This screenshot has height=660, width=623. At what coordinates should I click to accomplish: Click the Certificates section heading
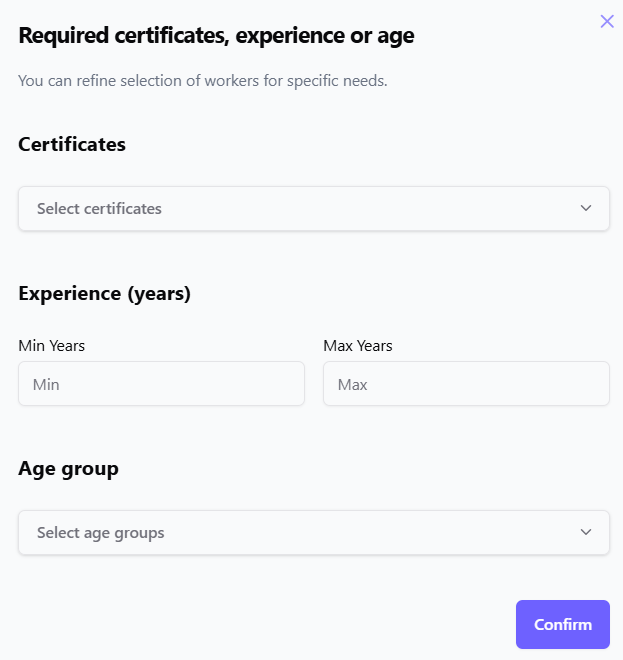click(x=72, y=144)
